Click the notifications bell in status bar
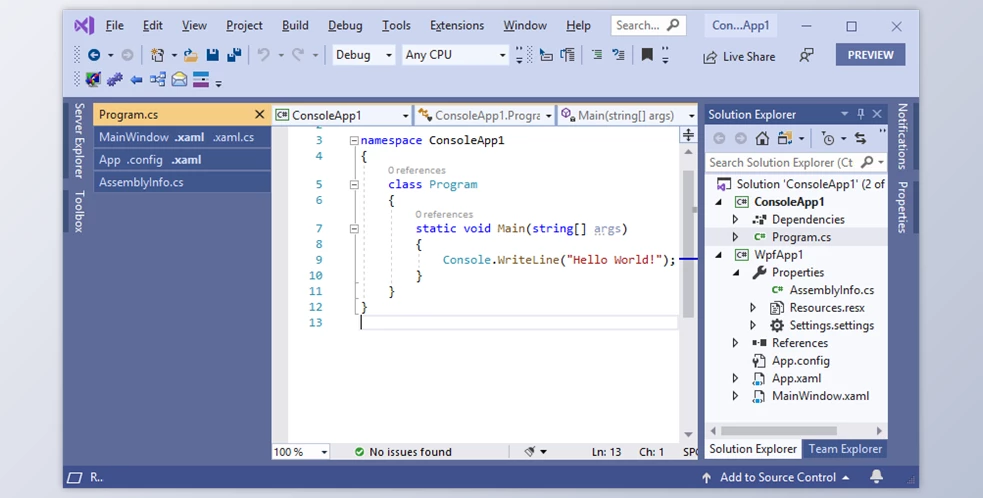This screenshot has width=983, height=498. pyautogui.click(x=876, y=477)
